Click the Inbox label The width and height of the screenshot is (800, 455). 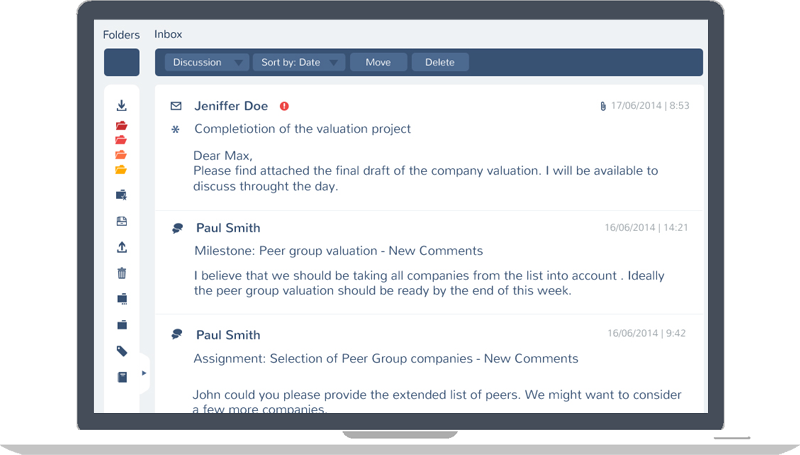(x=168, y=35)
